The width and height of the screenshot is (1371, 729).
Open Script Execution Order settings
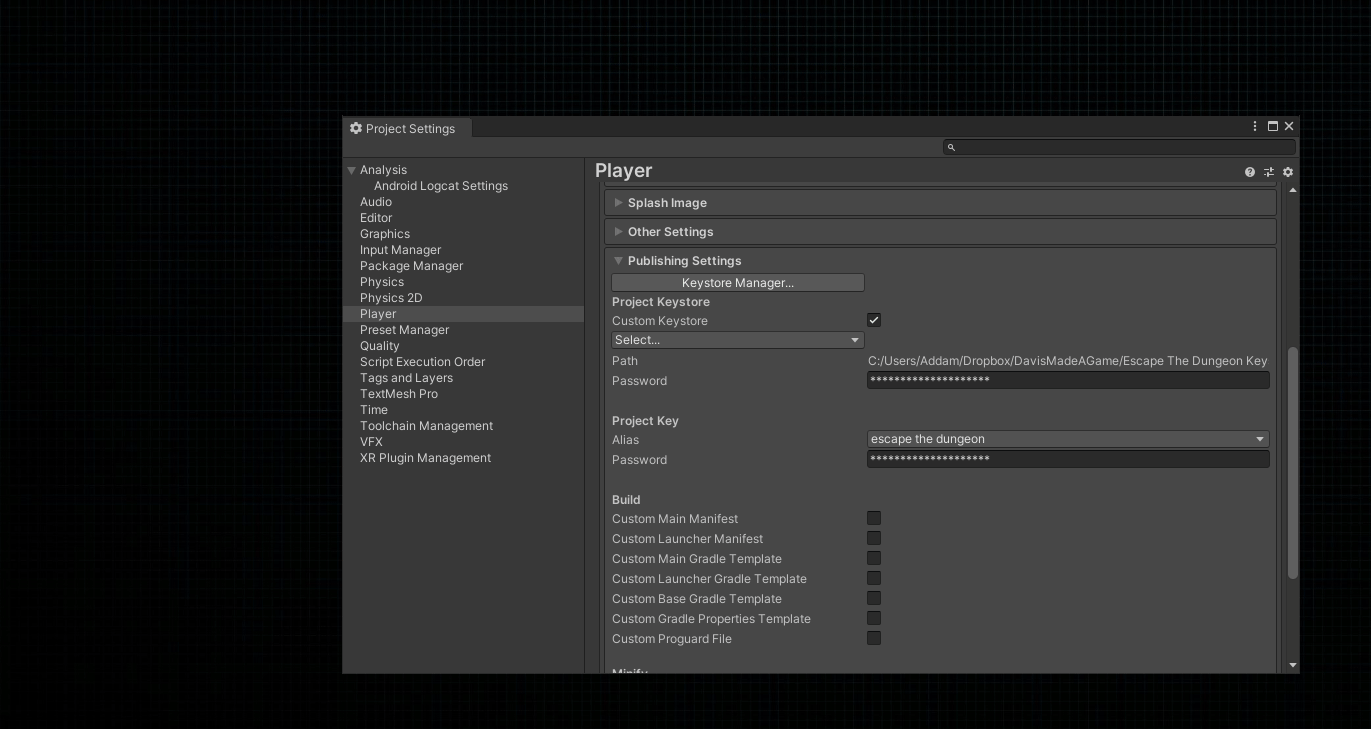(422, 362)
